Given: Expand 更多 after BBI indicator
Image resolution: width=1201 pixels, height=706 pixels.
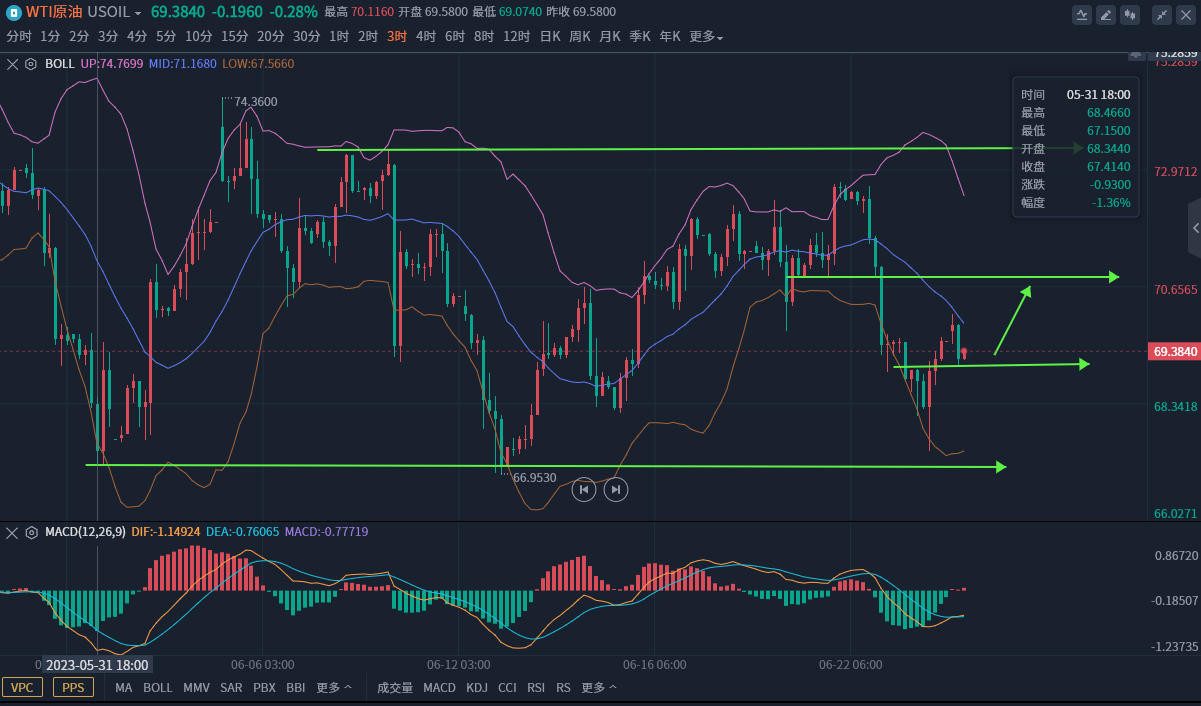Looking at the screenshot, I should pyautogui.click(x=334, y=688).
